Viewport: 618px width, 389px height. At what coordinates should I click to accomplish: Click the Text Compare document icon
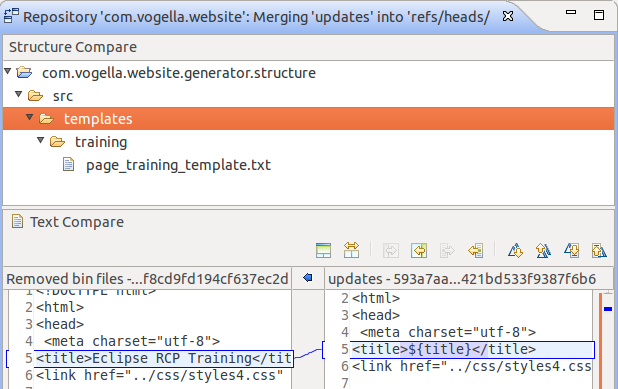(x=17, y=221)
